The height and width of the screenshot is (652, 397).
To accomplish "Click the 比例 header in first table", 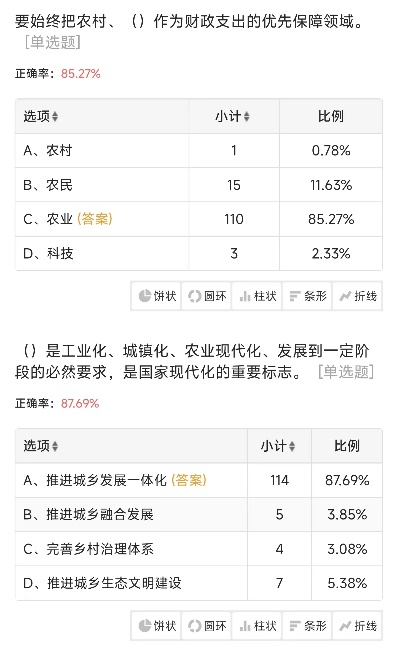I will [x=331, y=116].
